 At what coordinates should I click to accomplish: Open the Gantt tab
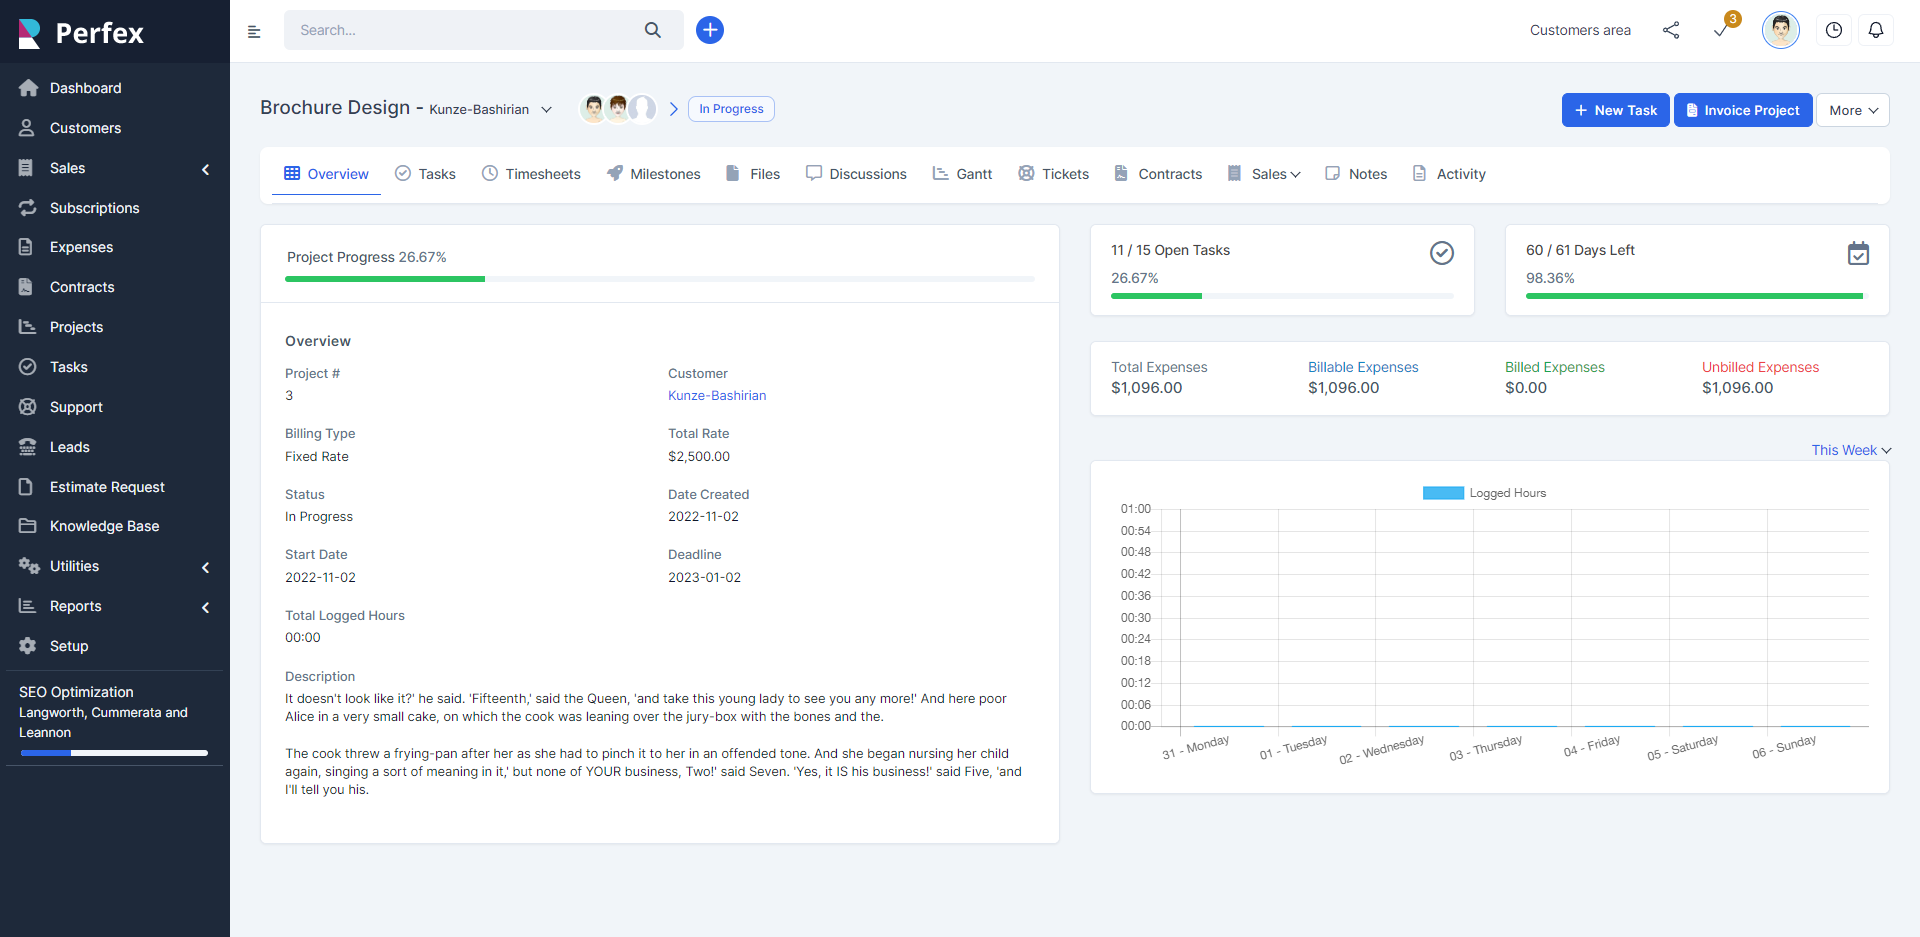click(x=962, y=174)
